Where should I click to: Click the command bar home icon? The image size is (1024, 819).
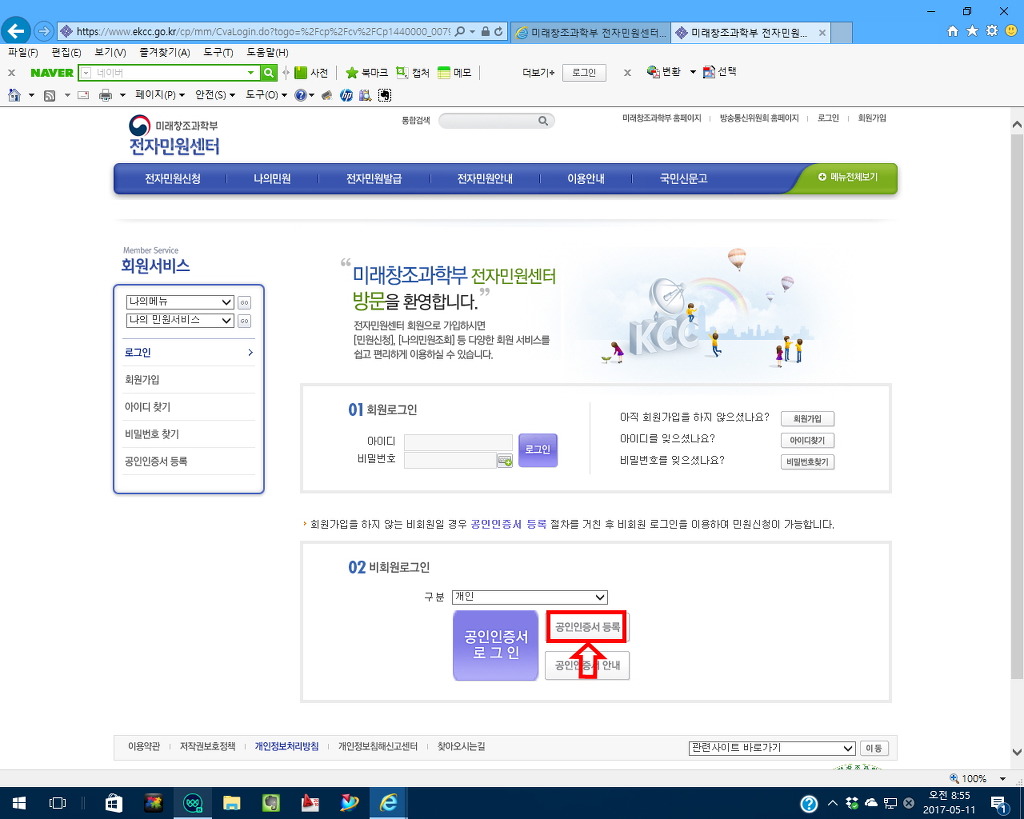point(14,95)
